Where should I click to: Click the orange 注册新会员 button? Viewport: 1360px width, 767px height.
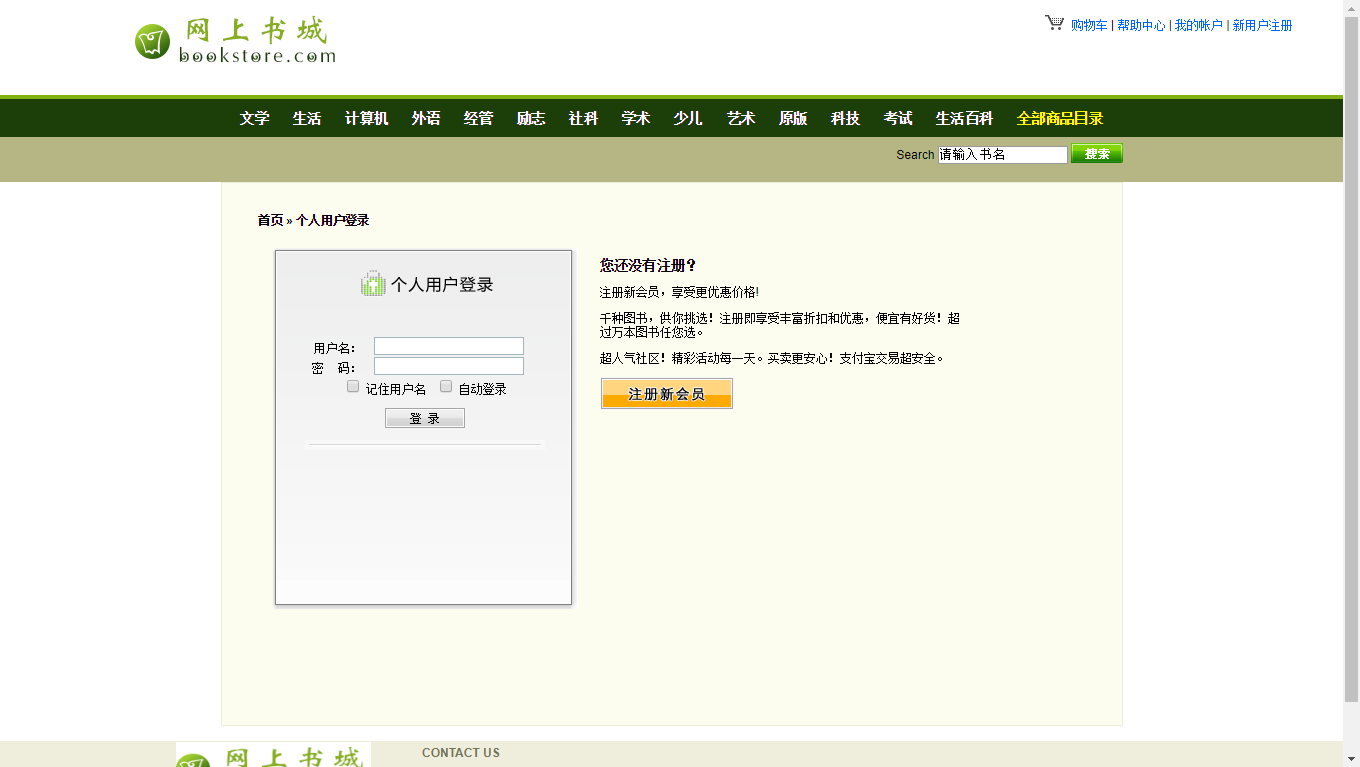coord(667,394)
